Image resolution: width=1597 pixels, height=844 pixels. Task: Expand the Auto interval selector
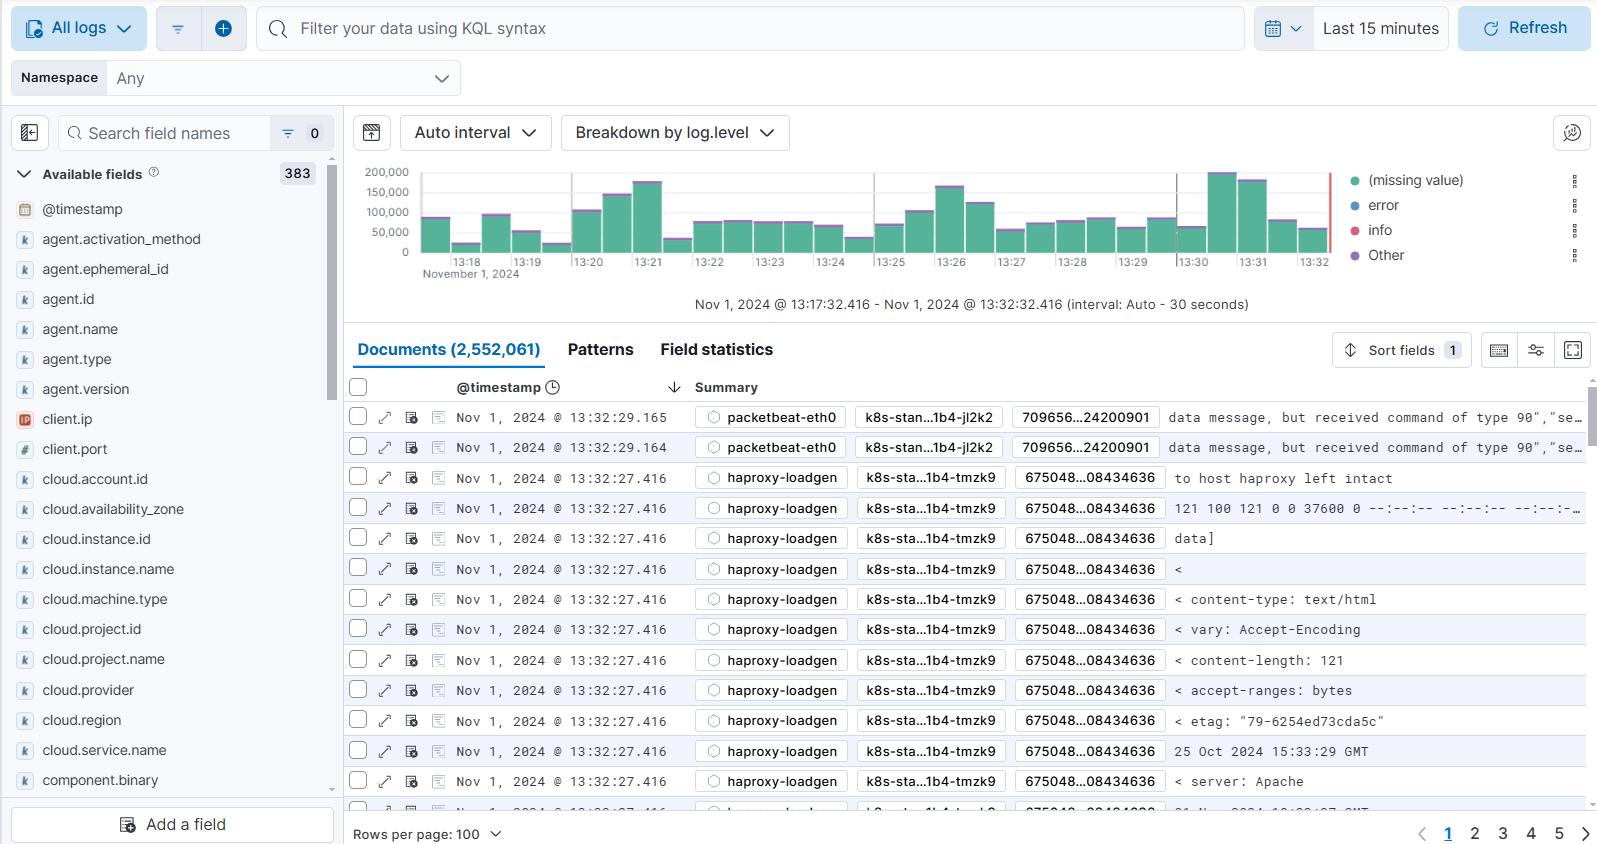point(475,133)
